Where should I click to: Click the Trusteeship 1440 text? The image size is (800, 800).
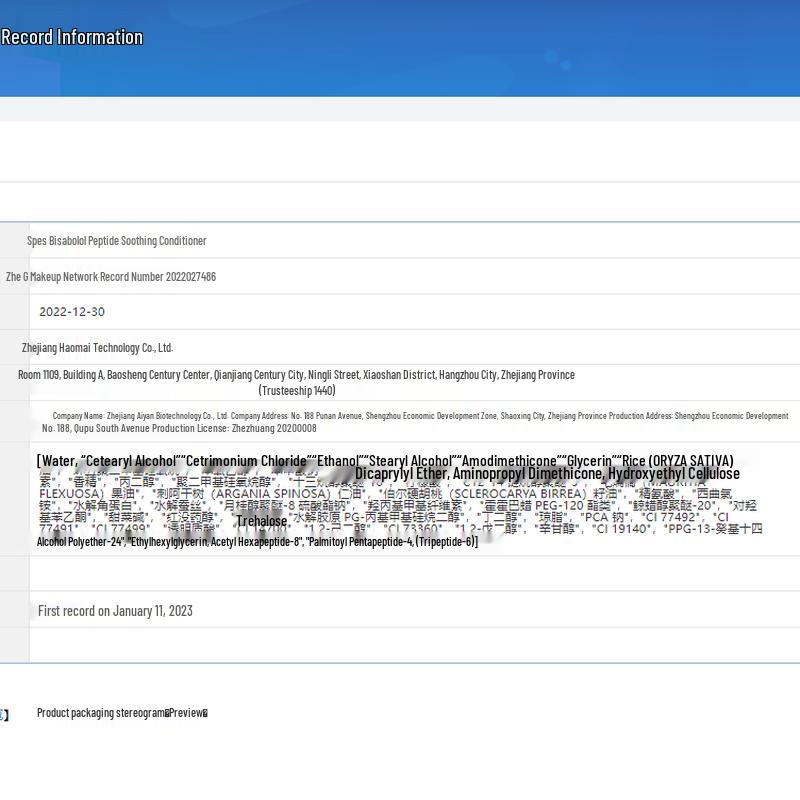click(x=297, y=391)
